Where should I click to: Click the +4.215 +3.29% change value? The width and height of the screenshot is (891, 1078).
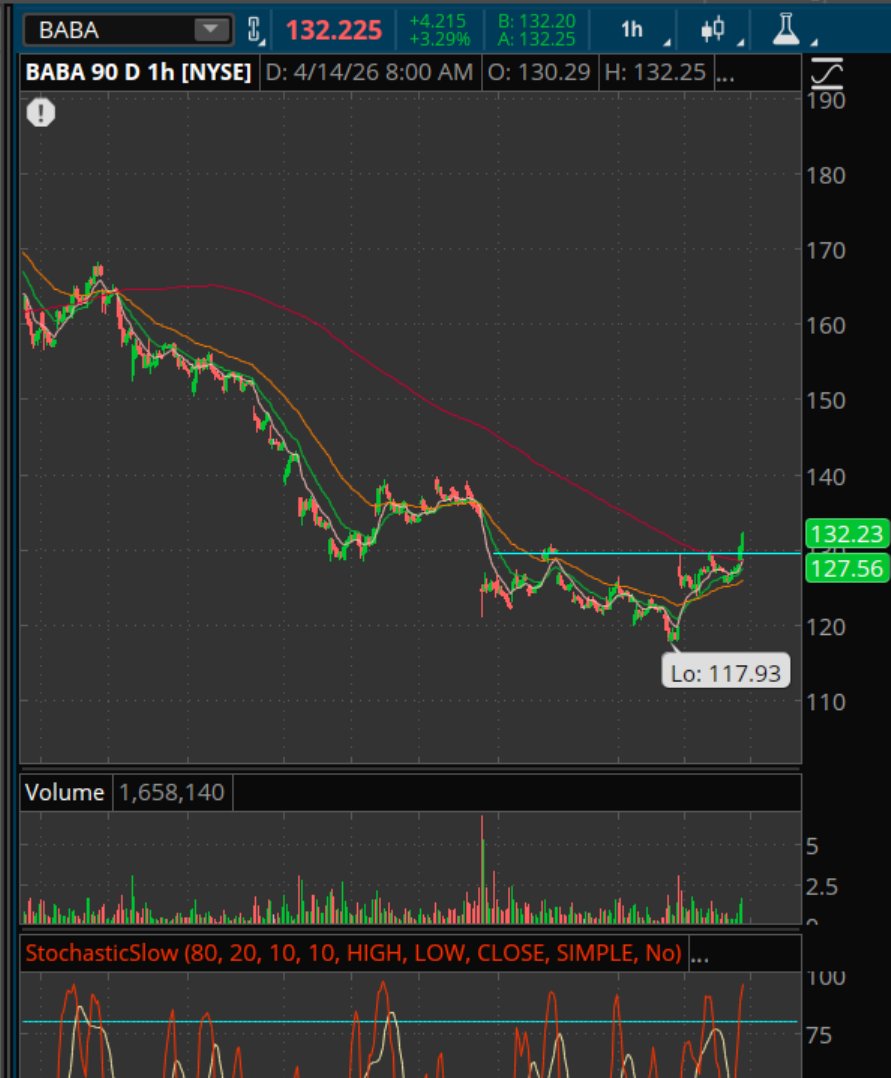point(439,30)
